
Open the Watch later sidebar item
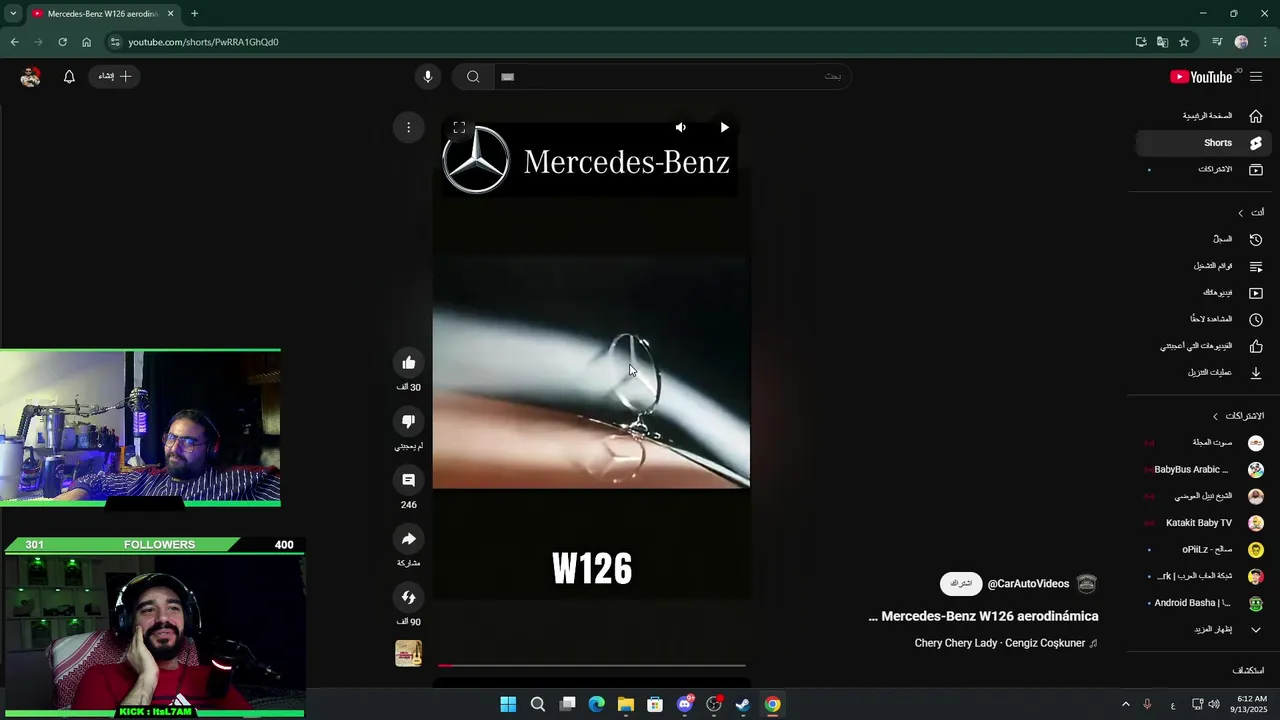pos(1204,319)
